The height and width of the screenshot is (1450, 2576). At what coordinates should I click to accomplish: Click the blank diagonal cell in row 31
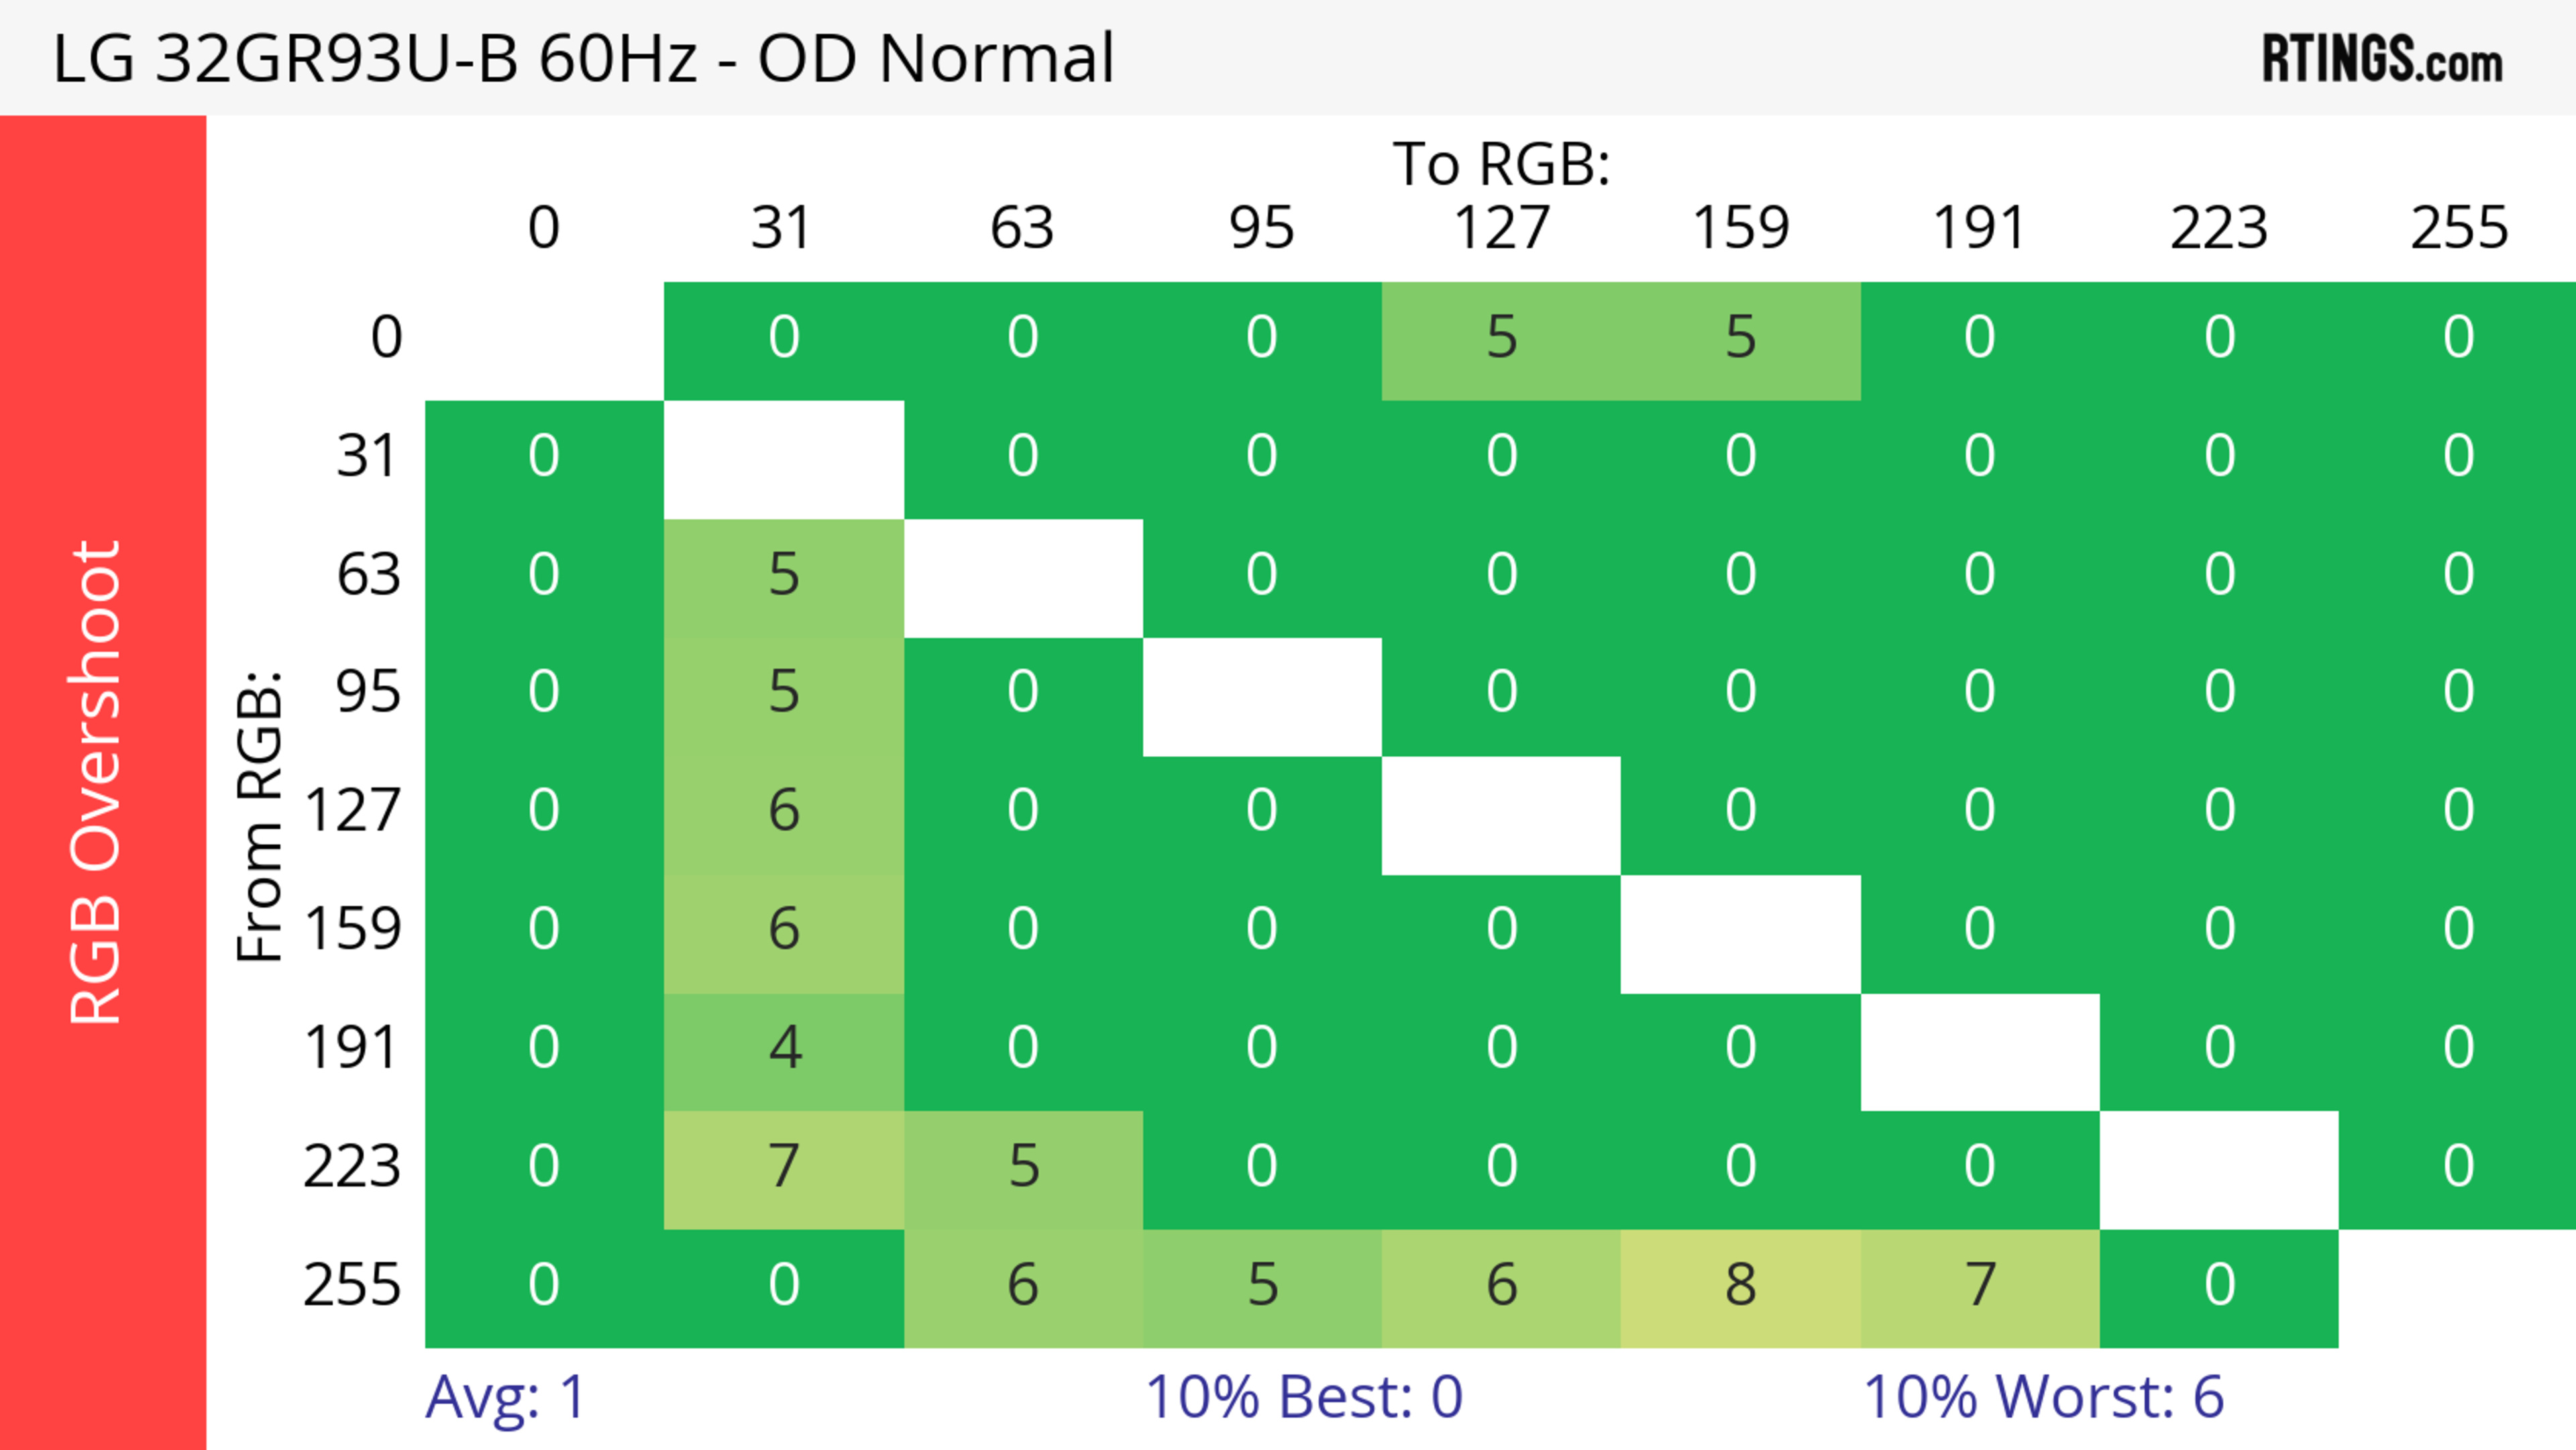click(x=784, y=458)
